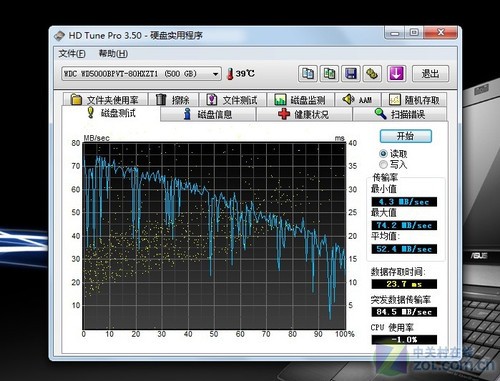Switch to the 磁盘监测 tab

(x=300, y=100)
